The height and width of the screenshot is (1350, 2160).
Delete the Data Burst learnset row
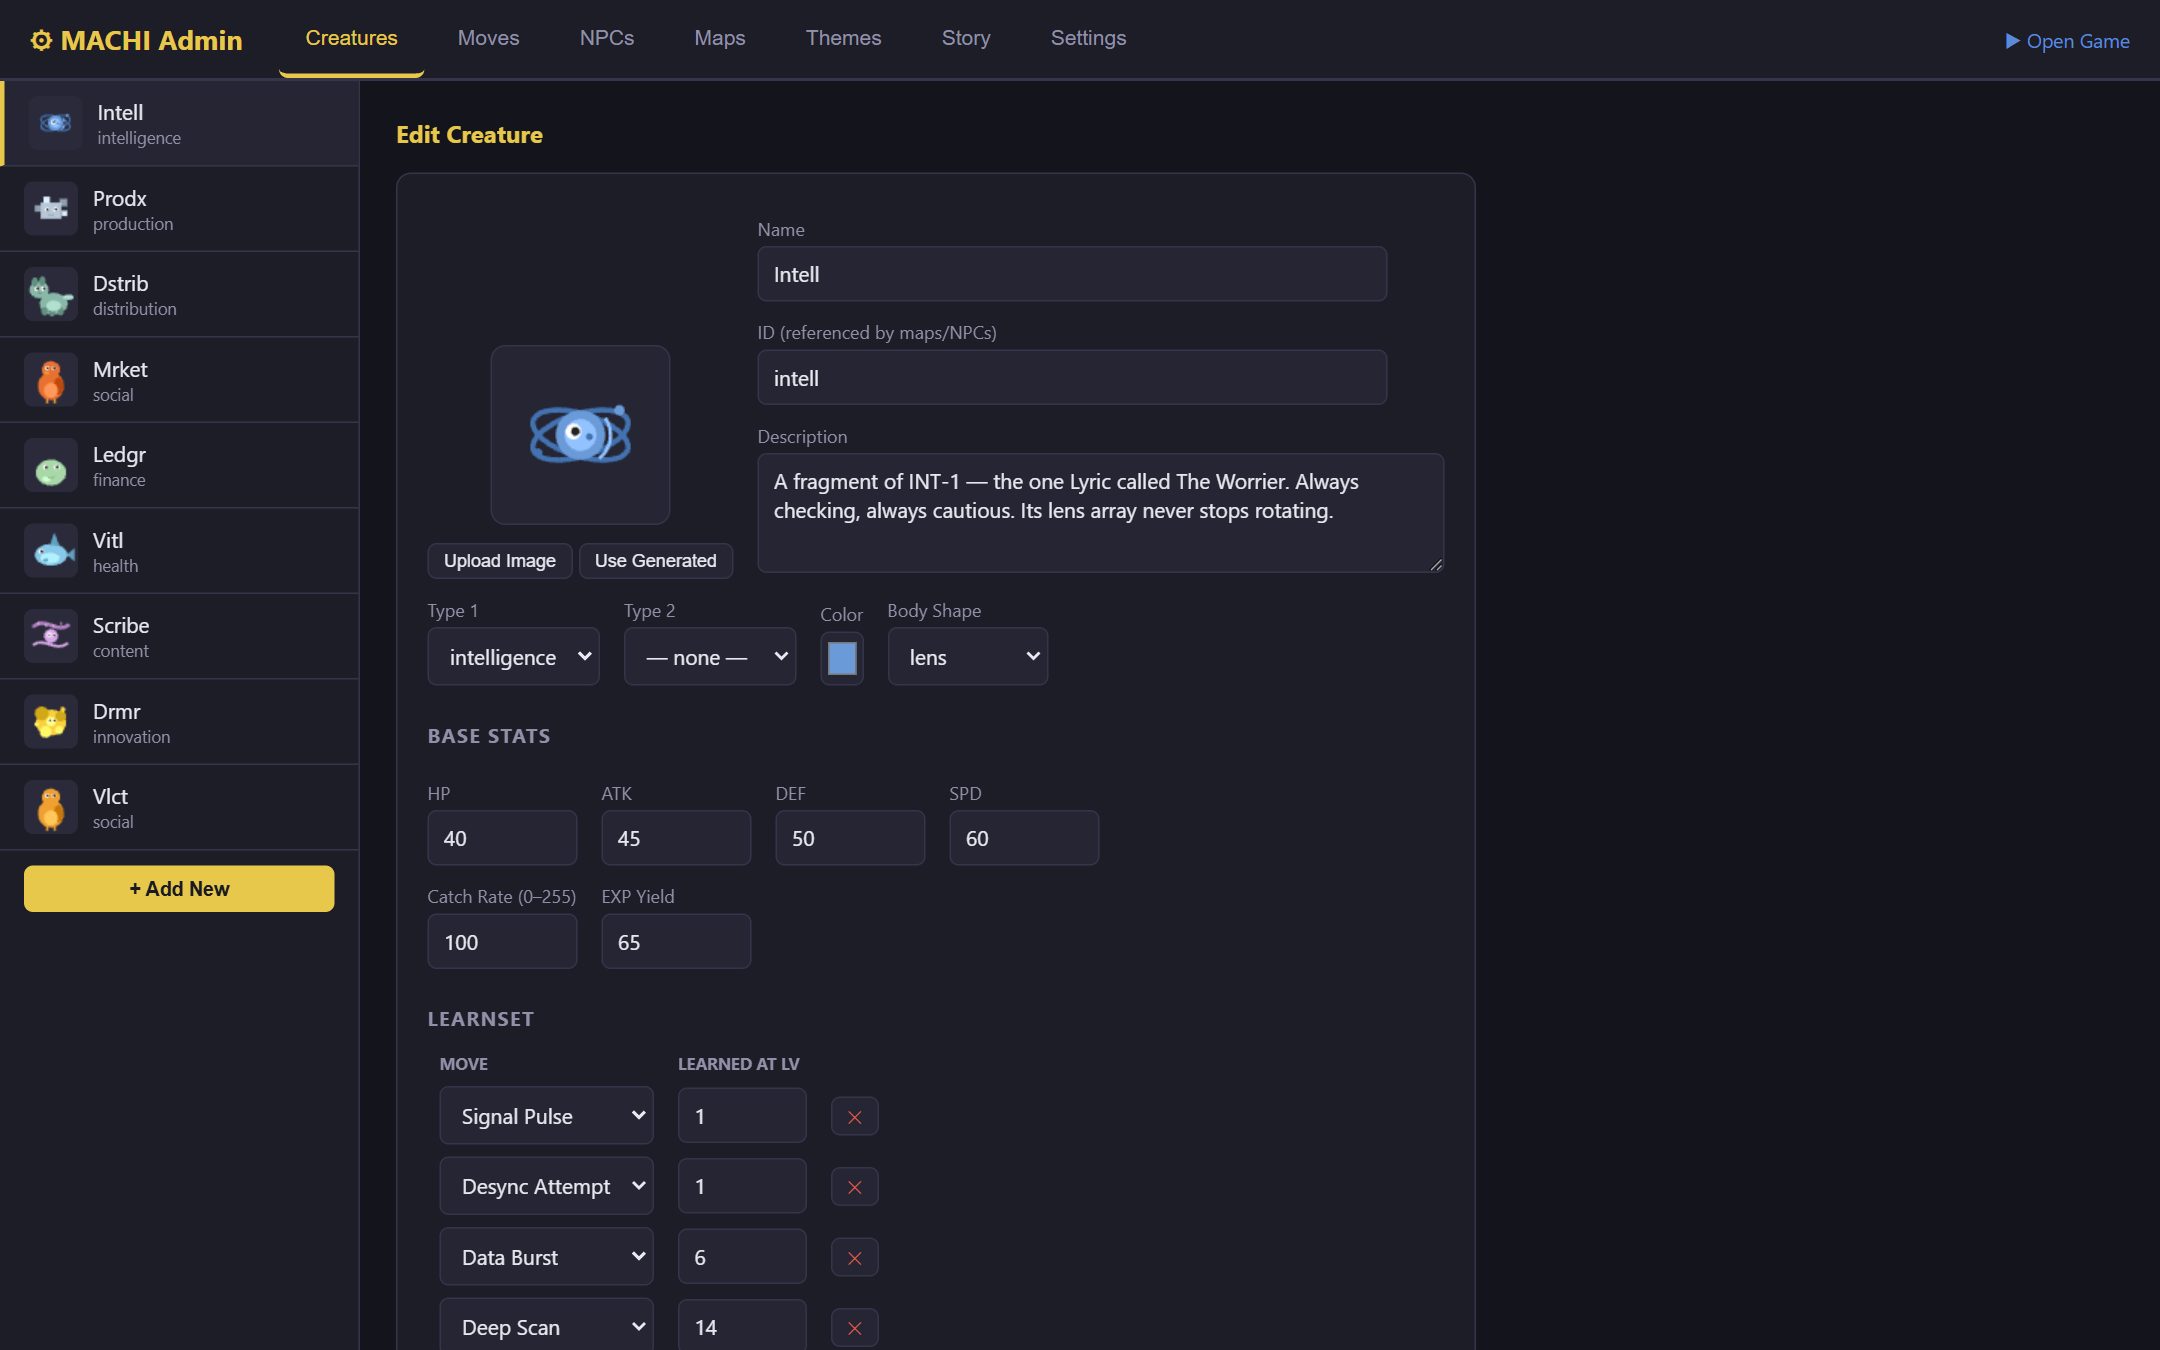click(855, 1258)
